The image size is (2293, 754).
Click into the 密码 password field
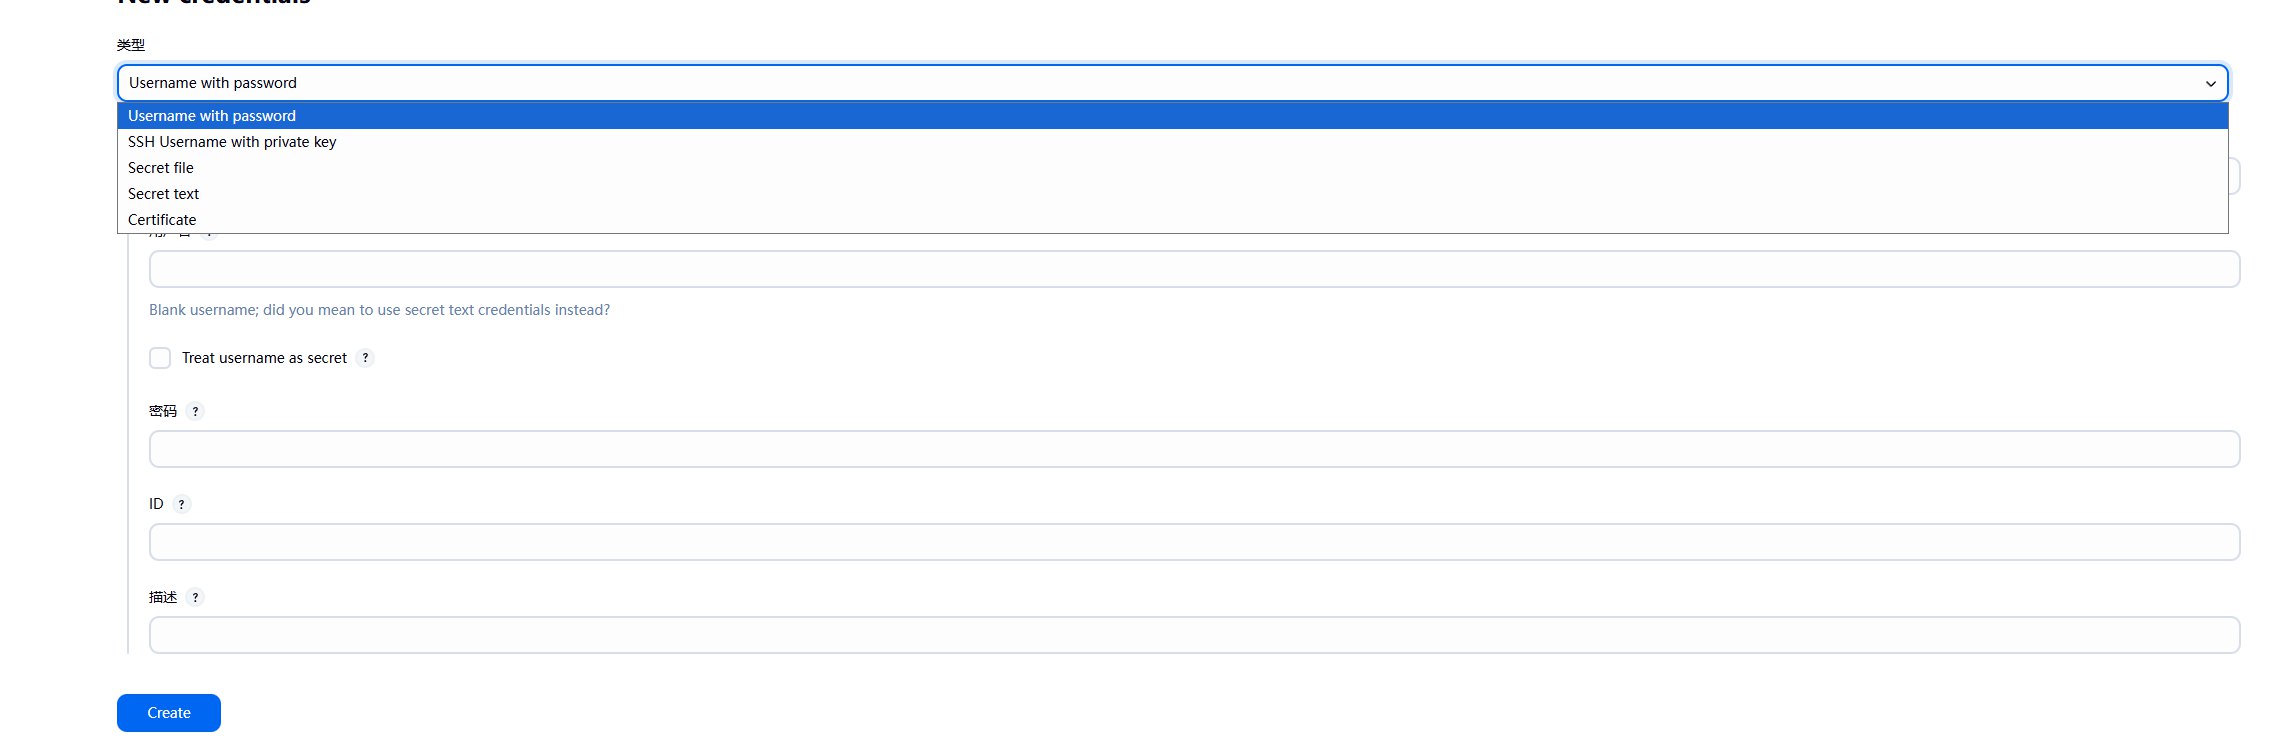1194,449
